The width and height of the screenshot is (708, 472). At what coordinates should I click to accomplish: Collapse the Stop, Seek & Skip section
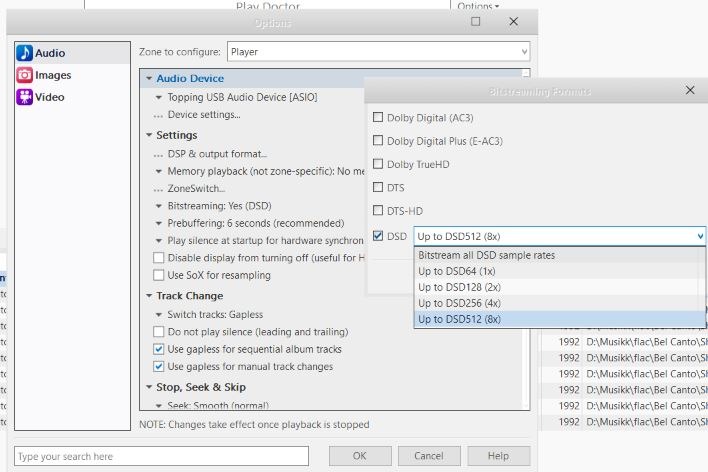coord(149,387)
